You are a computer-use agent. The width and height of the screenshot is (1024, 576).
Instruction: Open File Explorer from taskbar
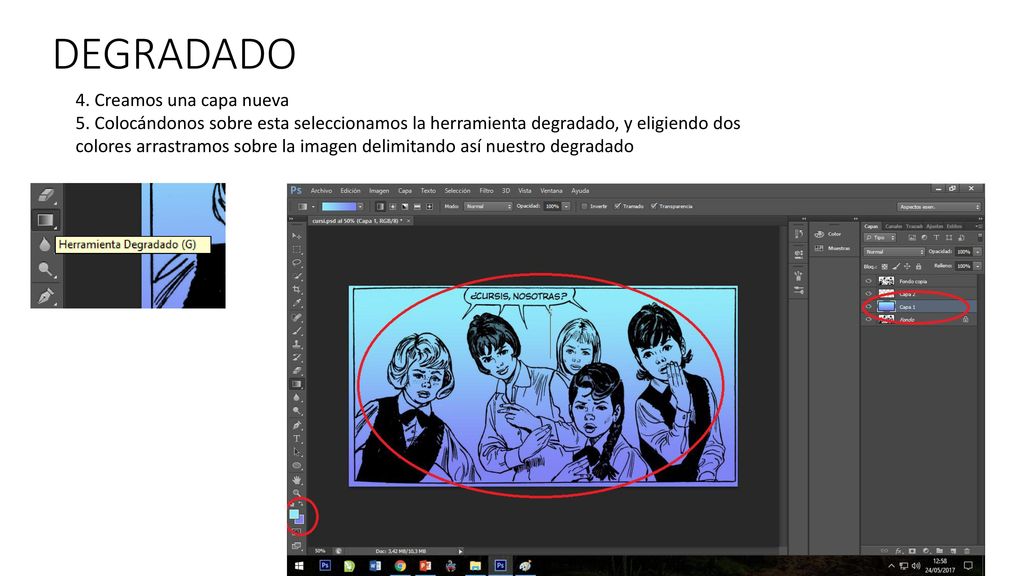pos(475,566)
